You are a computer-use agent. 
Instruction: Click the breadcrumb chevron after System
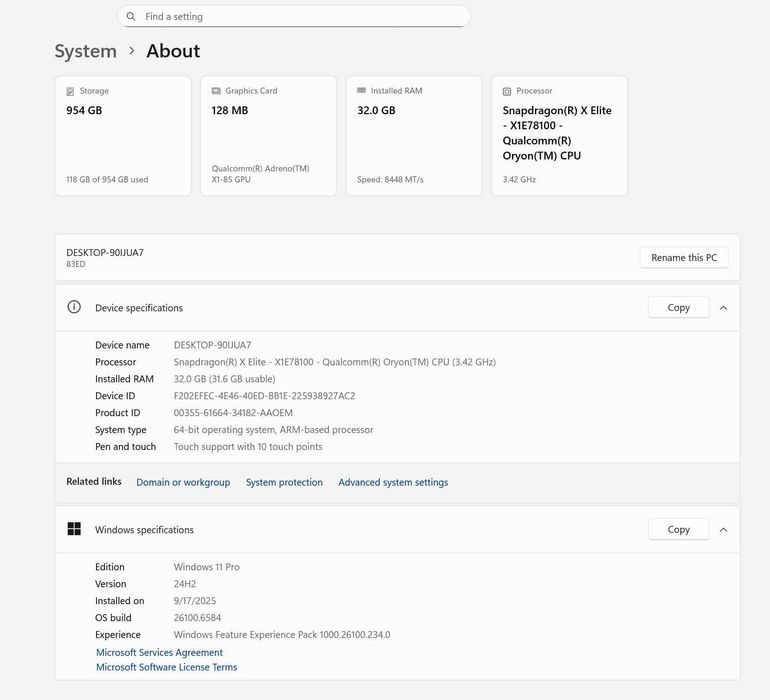point(131,51)
